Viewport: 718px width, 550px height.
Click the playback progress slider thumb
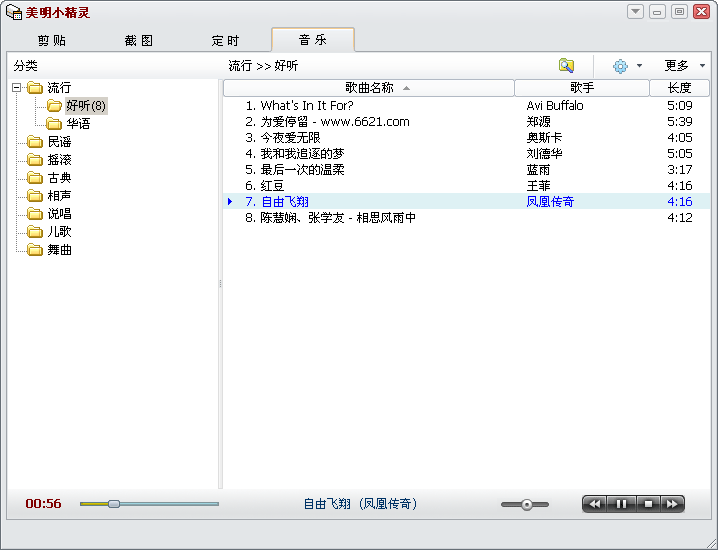(114, 504)
